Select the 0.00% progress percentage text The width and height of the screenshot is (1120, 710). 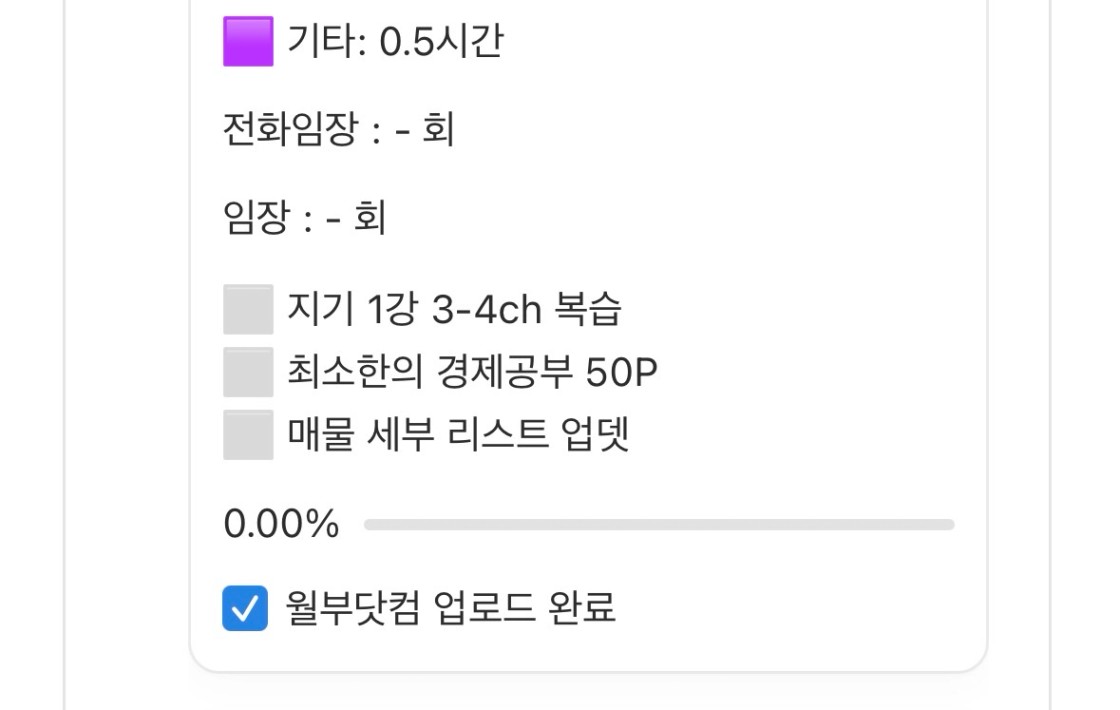pyautogui.click(x=281, y=524)
